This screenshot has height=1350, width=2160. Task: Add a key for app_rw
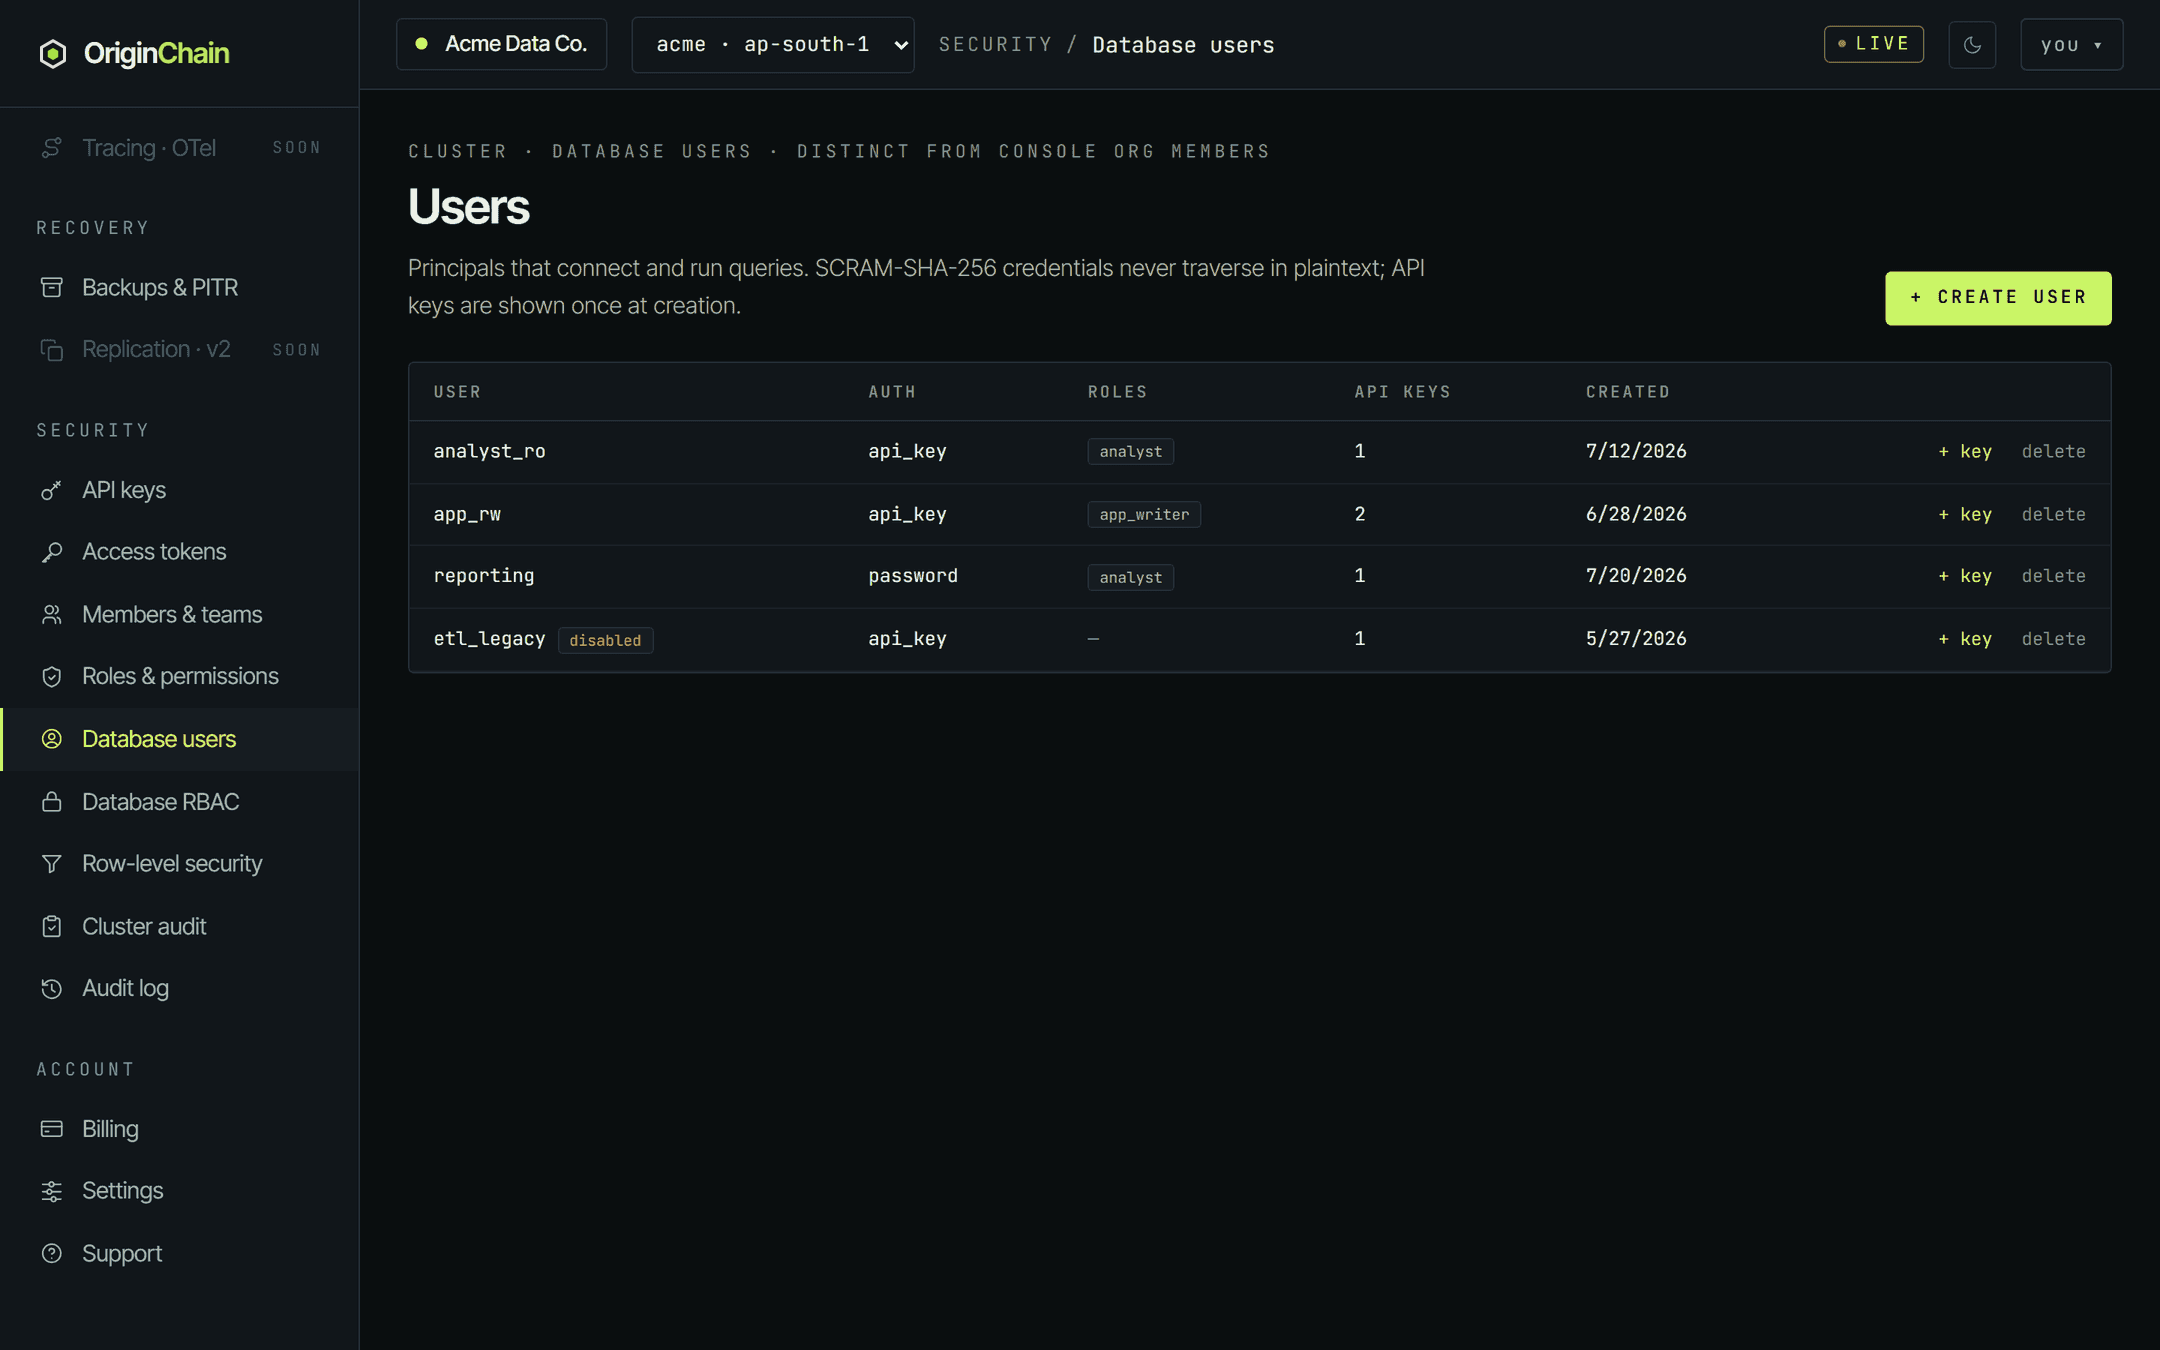1965,515
